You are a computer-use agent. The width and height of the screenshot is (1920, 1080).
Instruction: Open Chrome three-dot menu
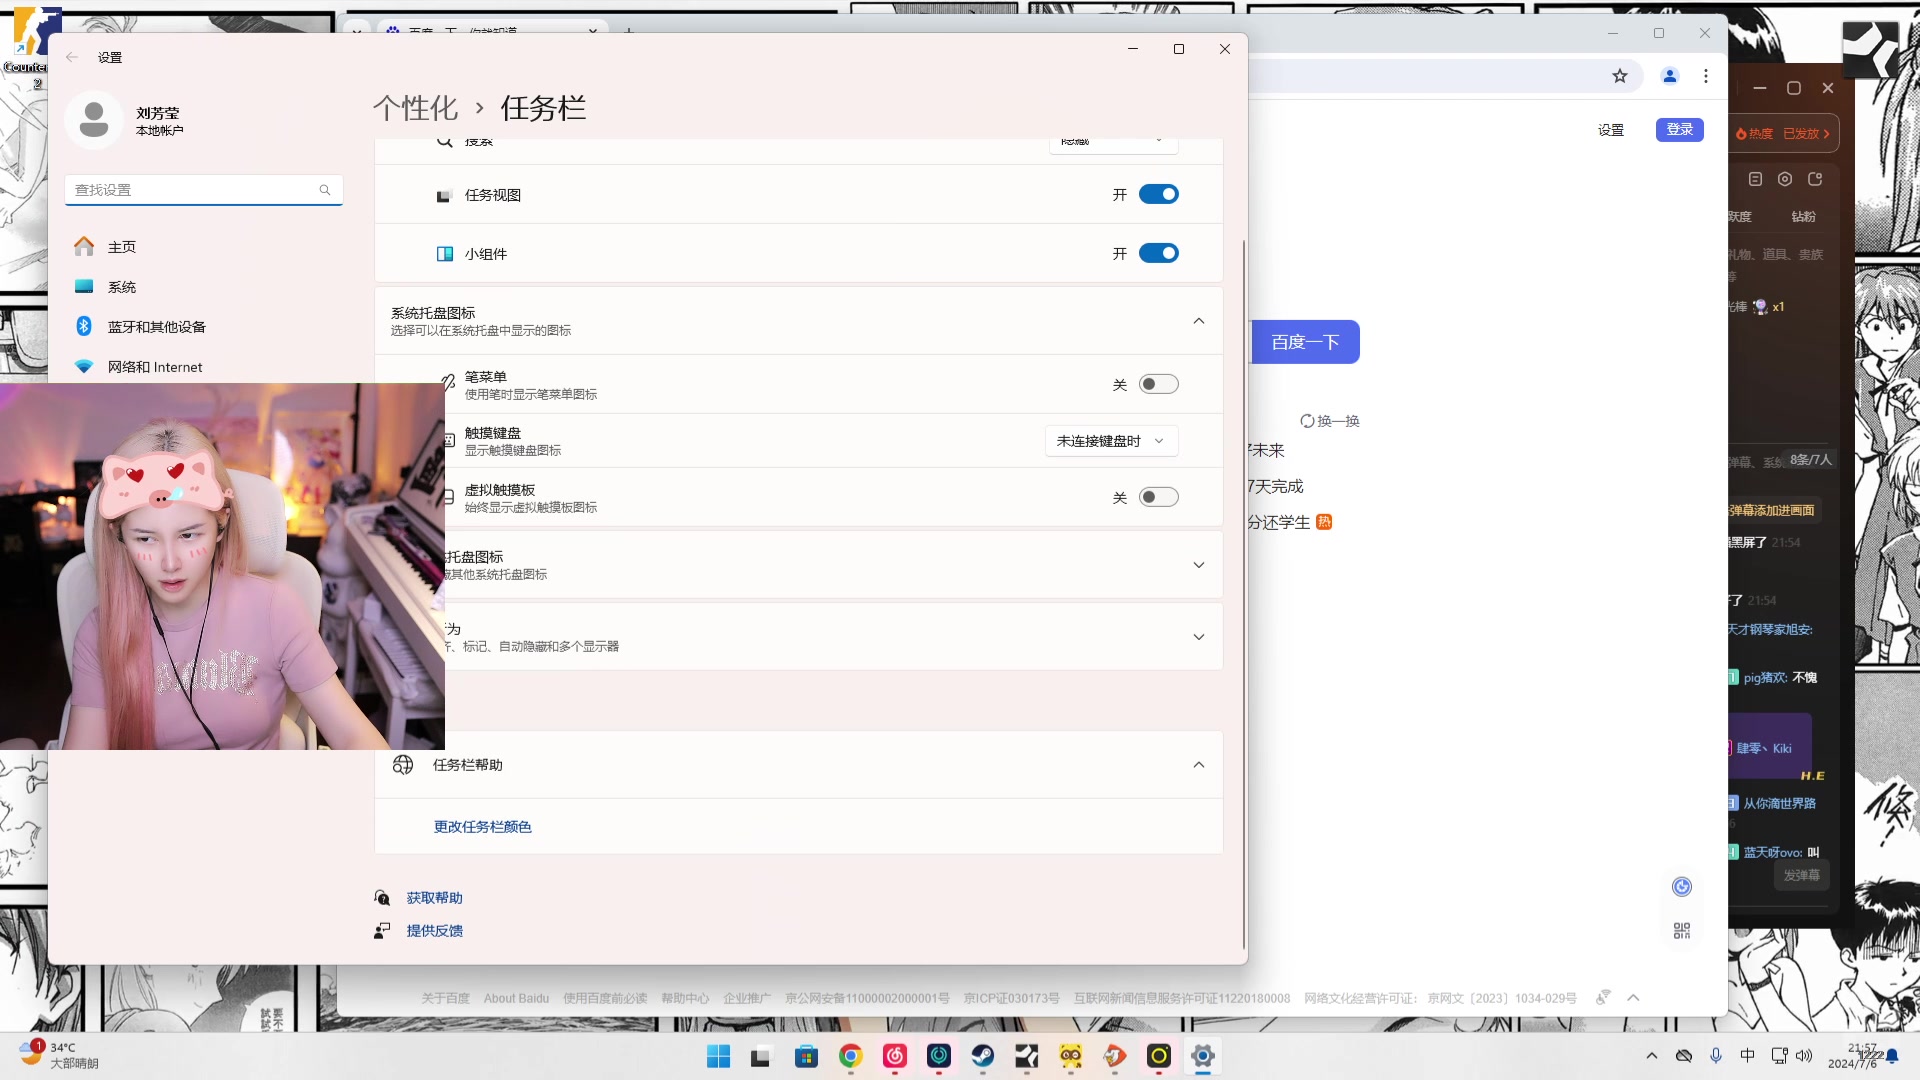pos(1706,76)
